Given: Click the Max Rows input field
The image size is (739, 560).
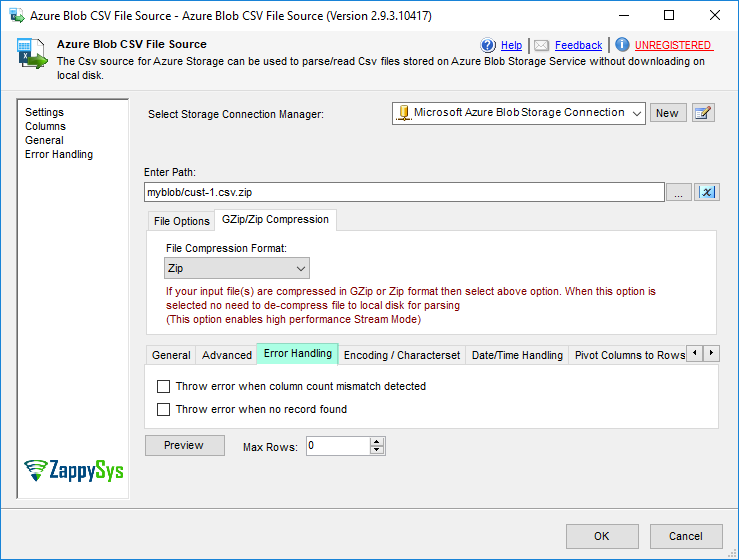Looking at the screenshot, I should pos(338,446).
